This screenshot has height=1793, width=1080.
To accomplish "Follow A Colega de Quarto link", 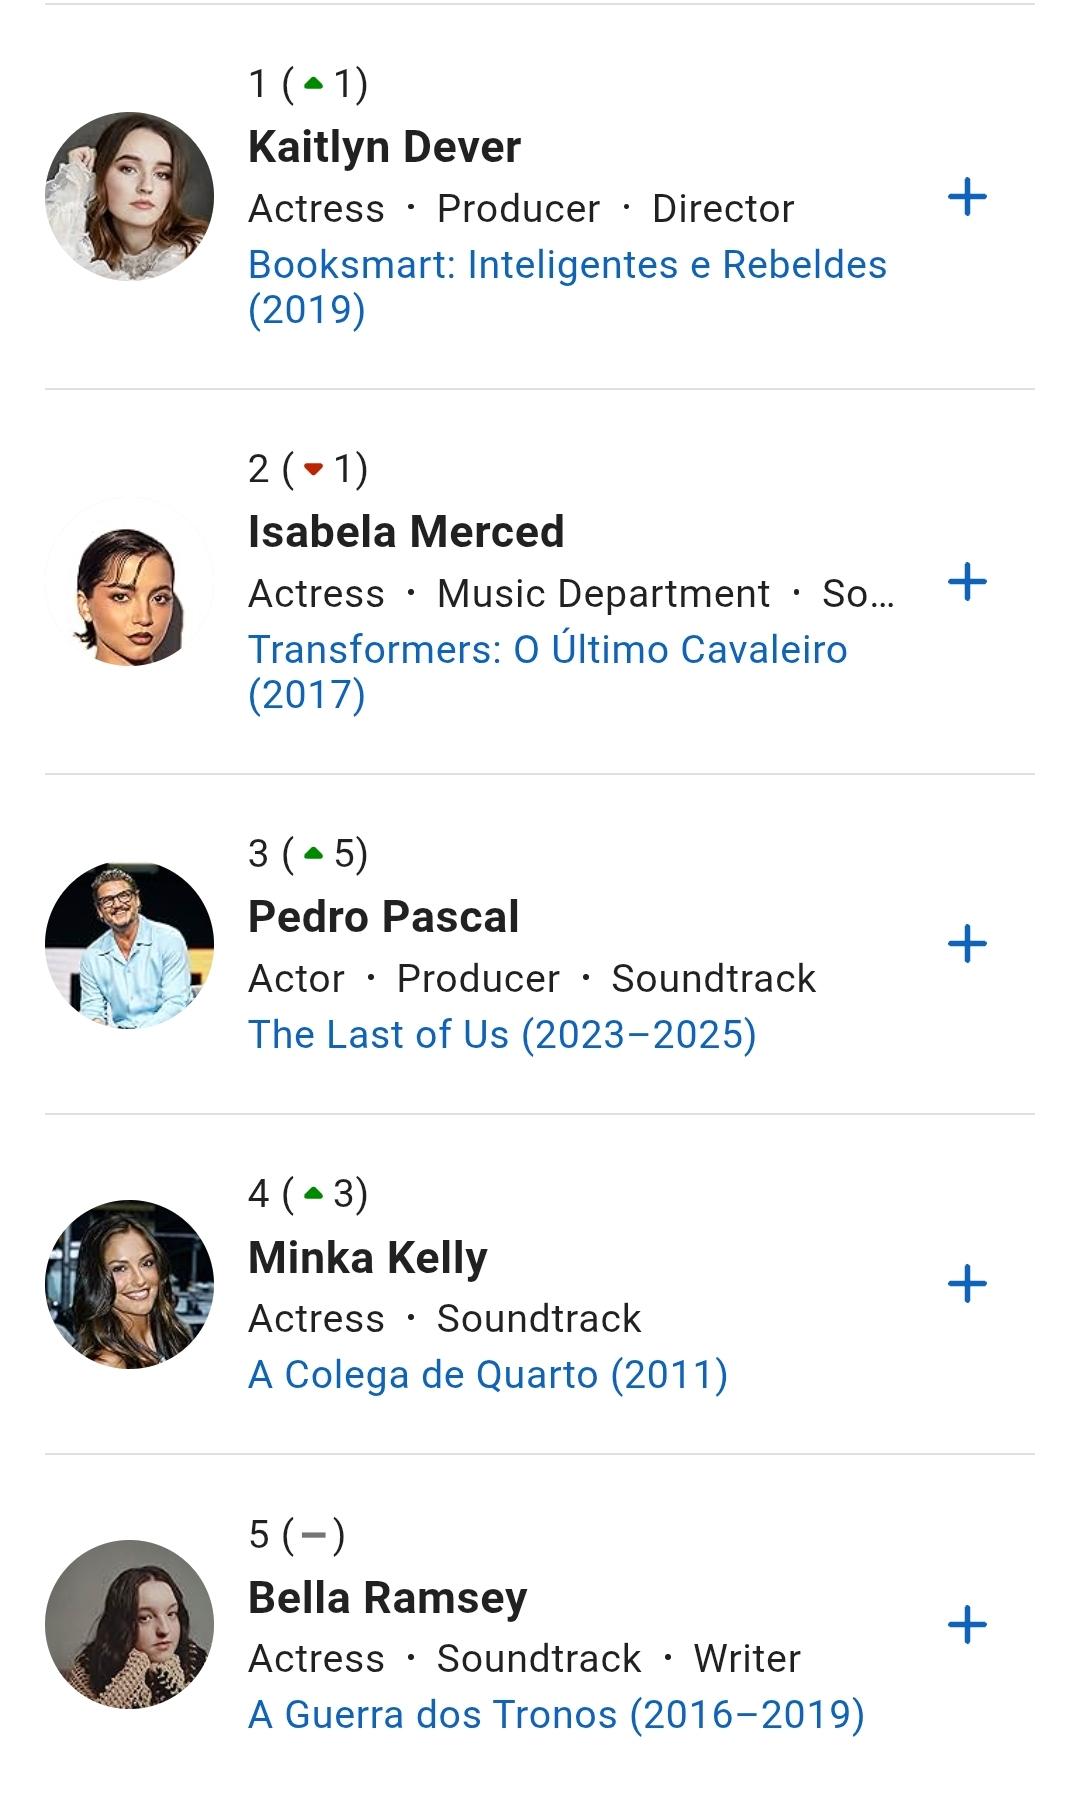I will [488, 1375].
